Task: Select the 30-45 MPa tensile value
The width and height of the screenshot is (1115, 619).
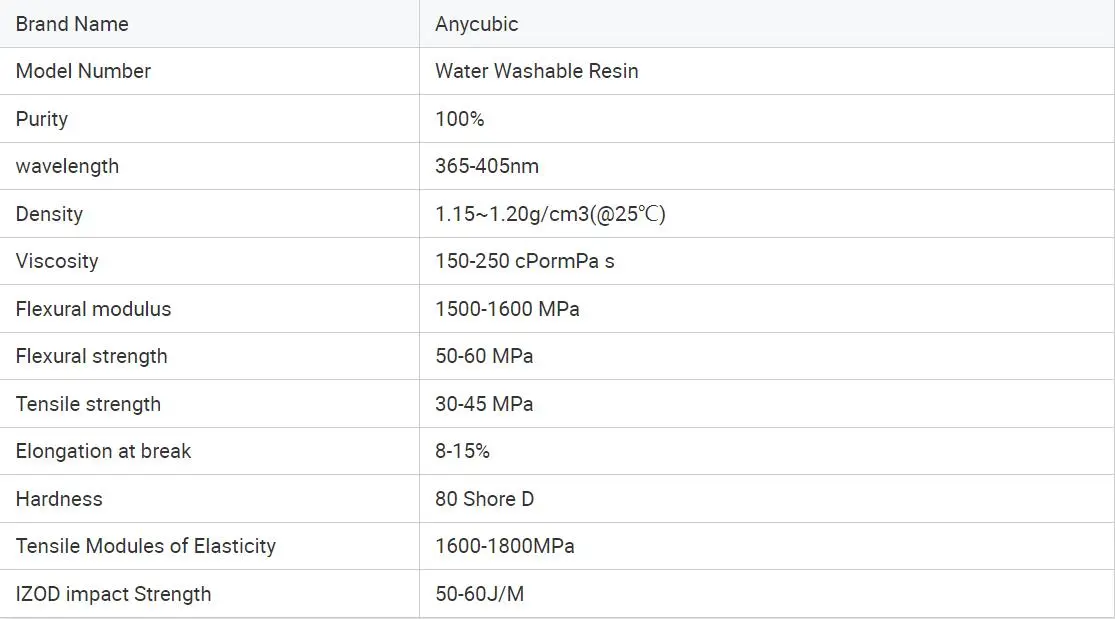Action: (x=484, y=404)
